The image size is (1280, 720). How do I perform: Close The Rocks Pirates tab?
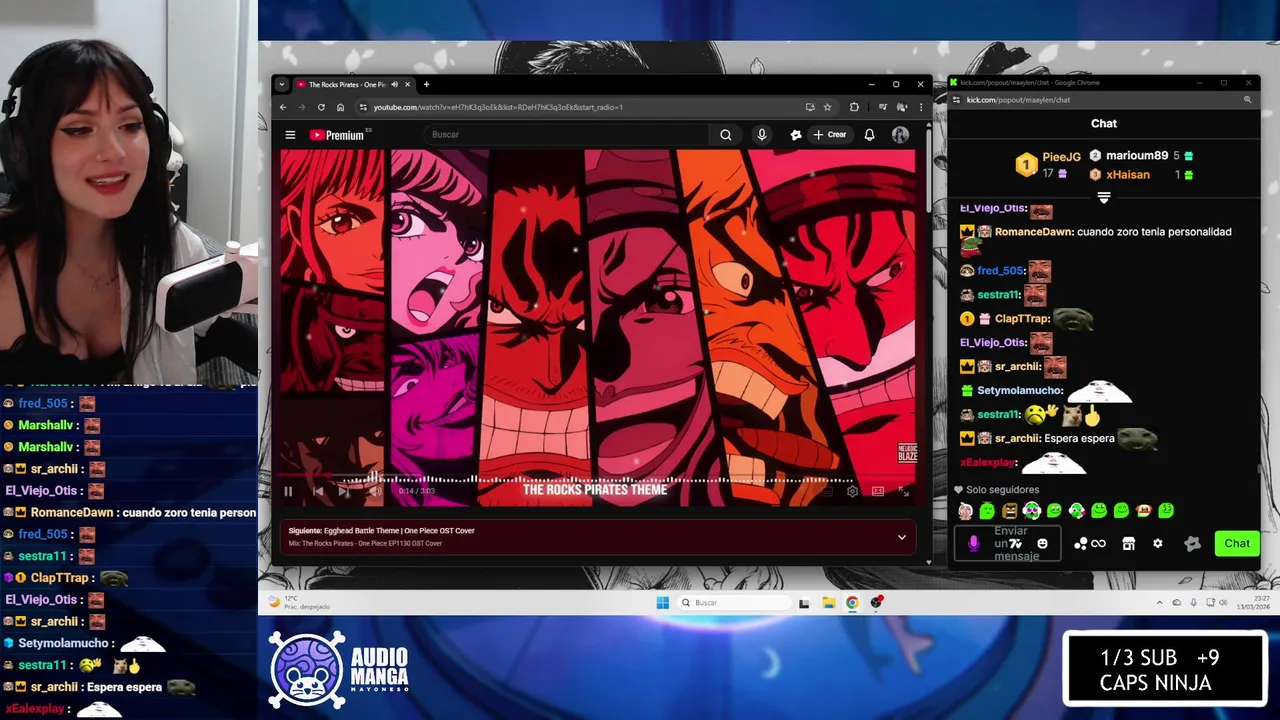pyautogui.click(x=407, y=85)
